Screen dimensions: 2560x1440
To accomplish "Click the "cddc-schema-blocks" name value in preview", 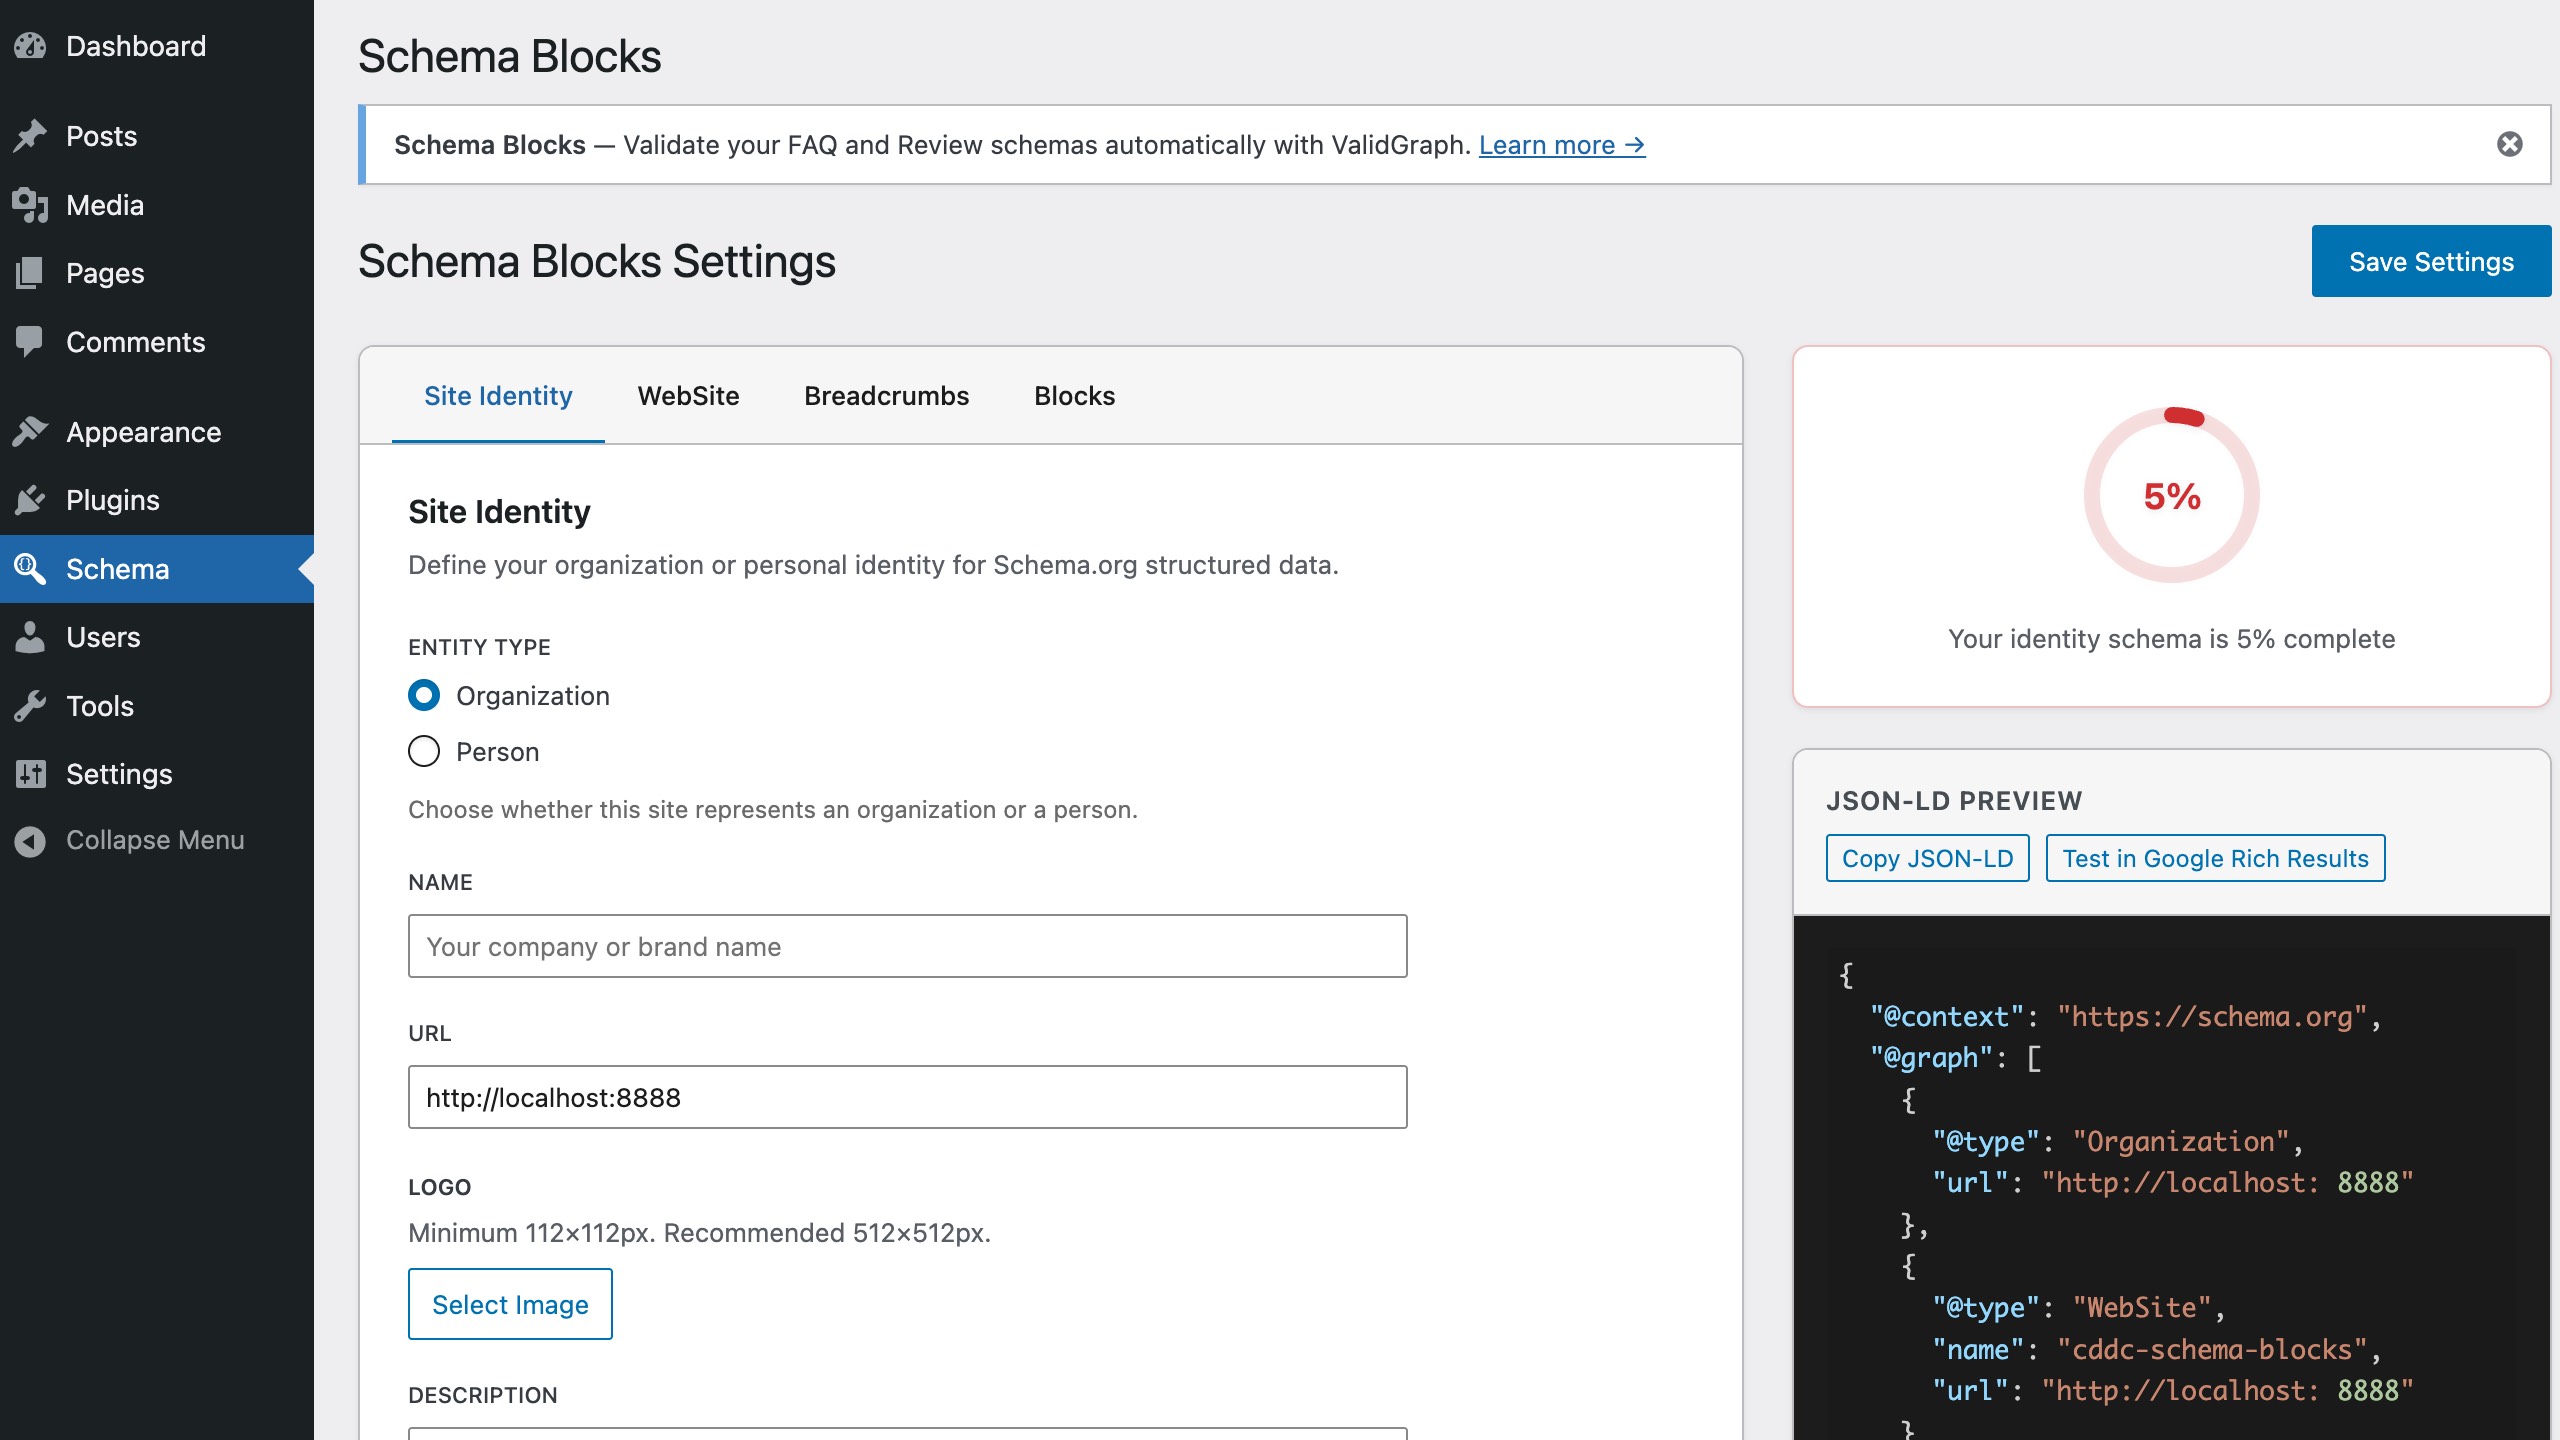I will 2212,1350.
